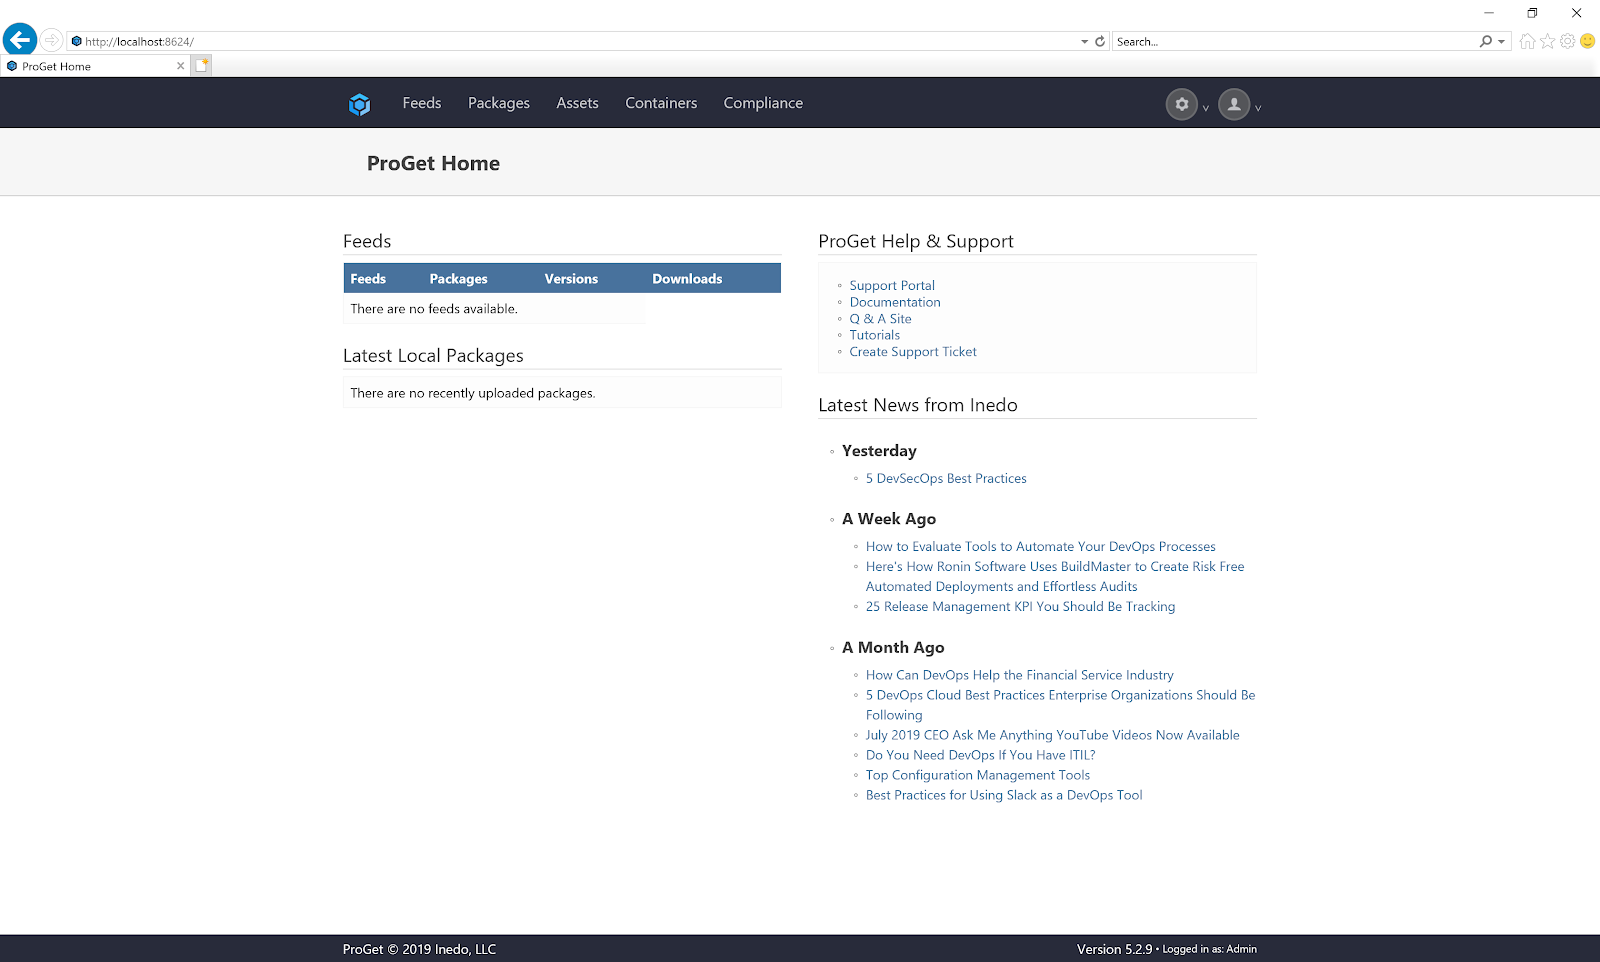Open the Compliance menu

763,103
